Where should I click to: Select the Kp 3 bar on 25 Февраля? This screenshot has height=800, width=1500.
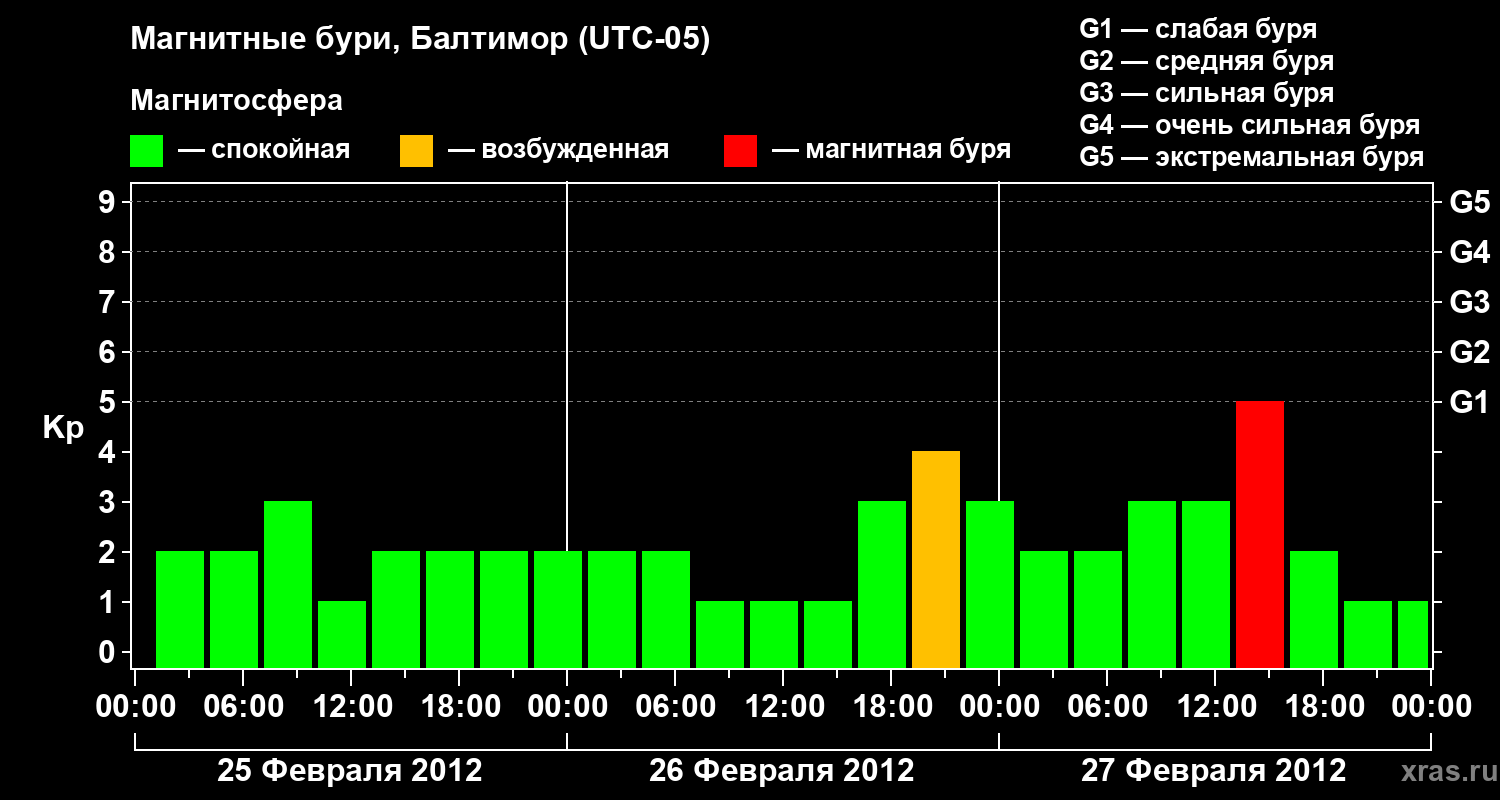click(x=288, y=585)
